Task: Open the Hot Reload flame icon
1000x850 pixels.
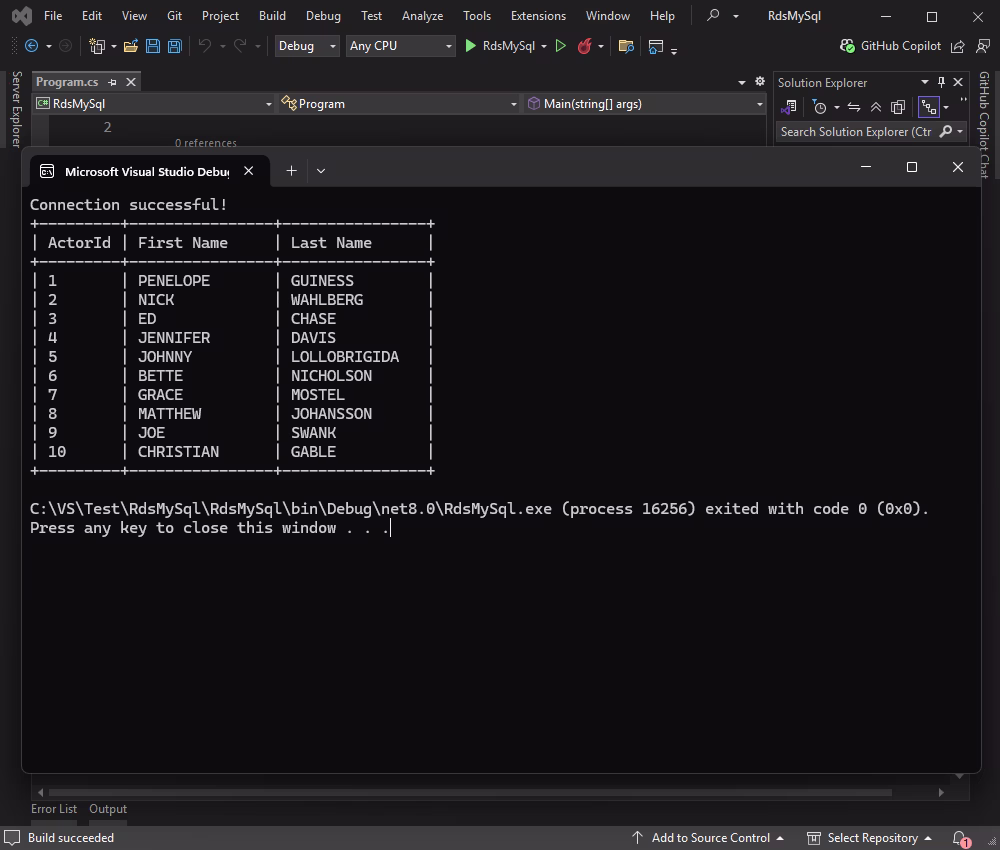Action: (587, 46)
